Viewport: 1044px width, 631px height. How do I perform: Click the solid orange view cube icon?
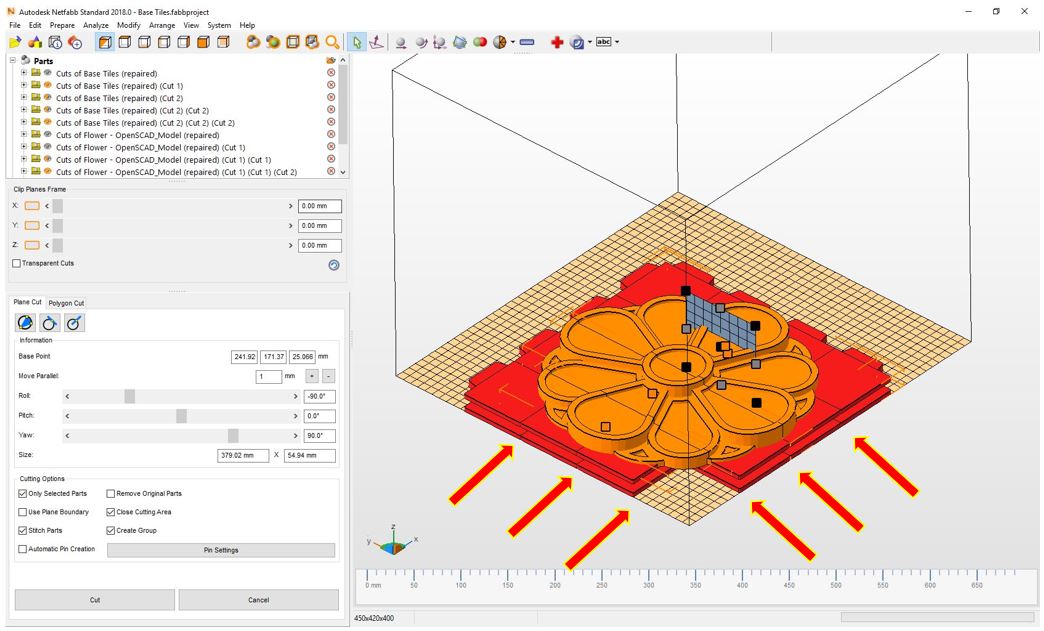pos(204,43)
